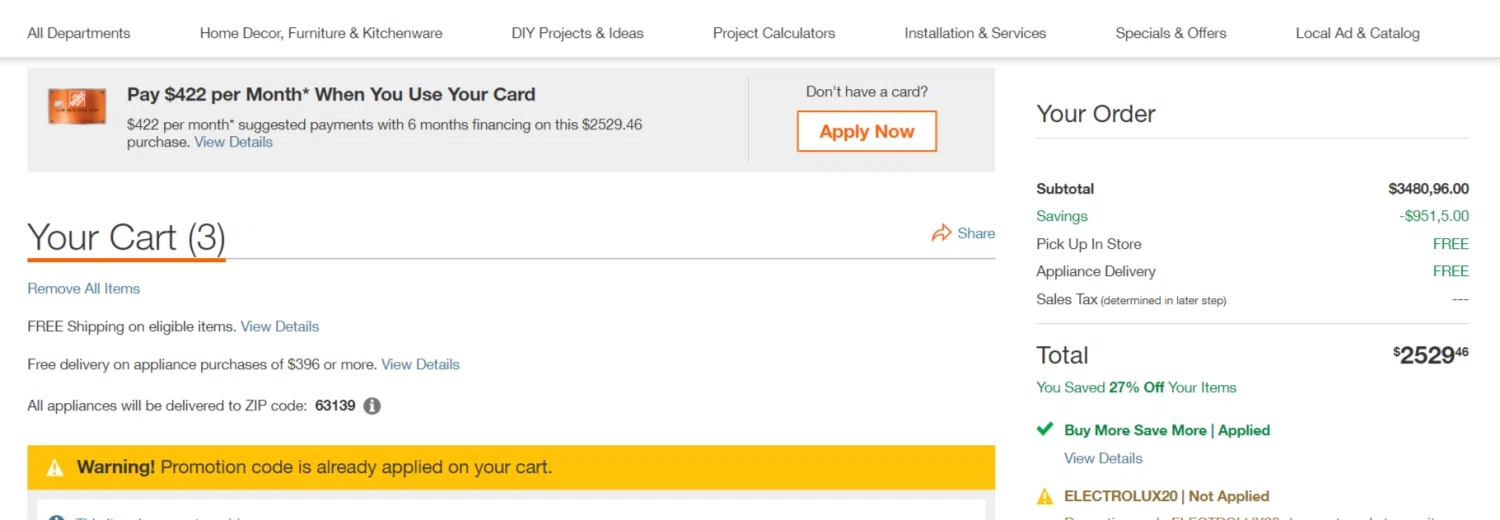Click Remove All Items link
Viewport: 1500px width, 520px height.
coord(84,289)
